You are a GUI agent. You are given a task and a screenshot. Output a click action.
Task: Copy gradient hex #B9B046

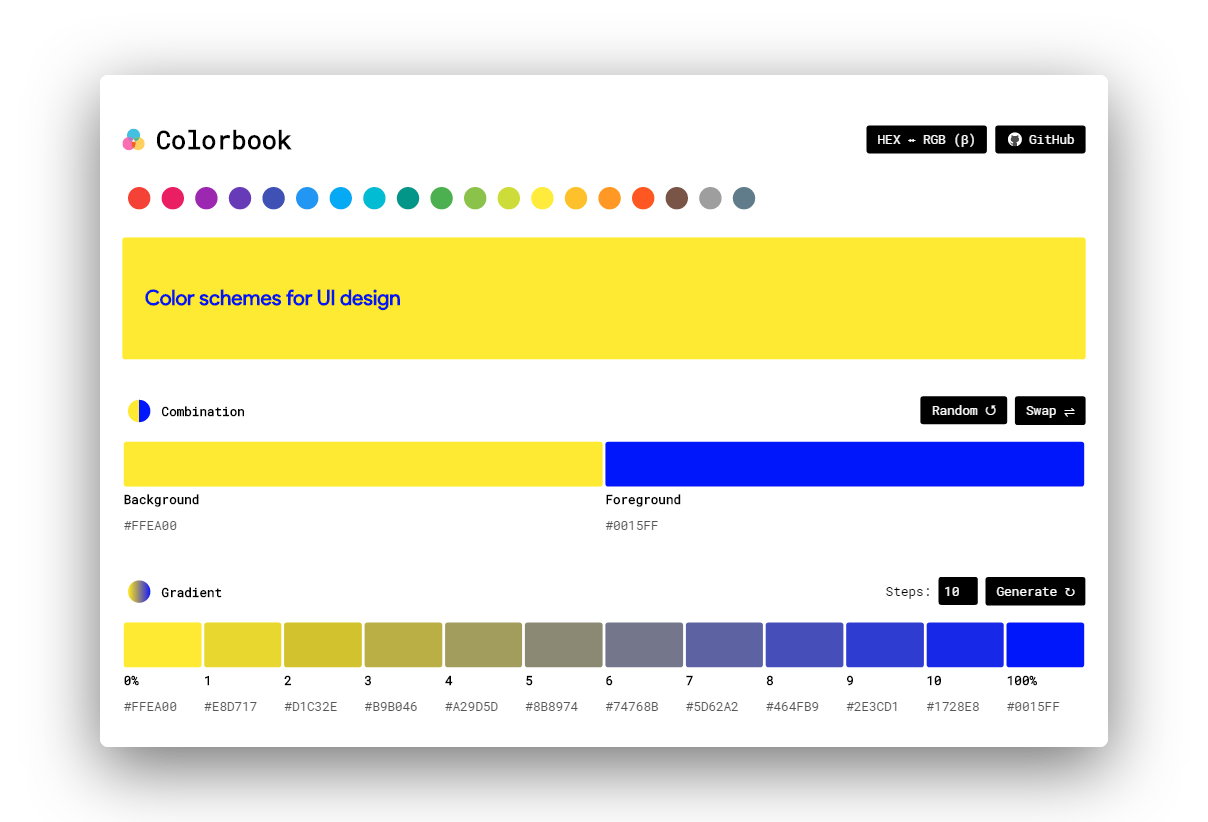(391, 707)
